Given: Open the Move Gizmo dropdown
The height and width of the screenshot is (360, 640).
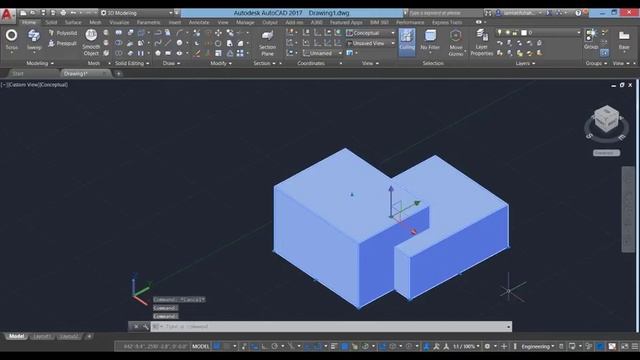Looking at the screenshot, I should 456,42.
